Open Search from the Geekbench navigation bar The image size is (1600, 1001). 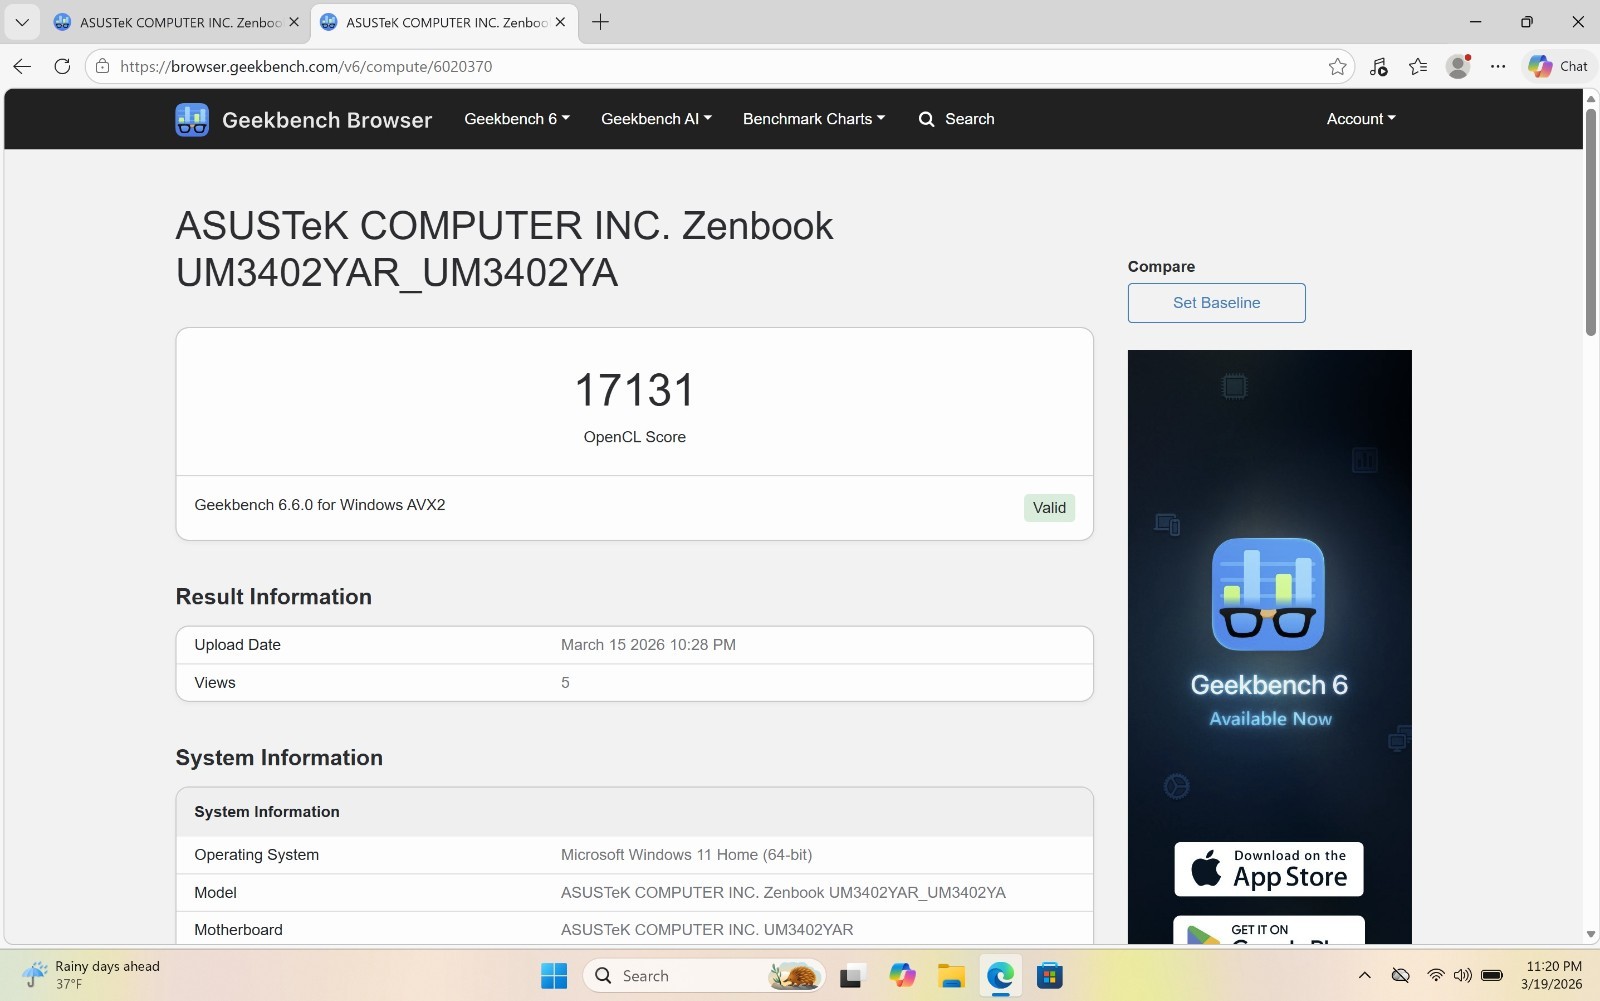(956, 119)
